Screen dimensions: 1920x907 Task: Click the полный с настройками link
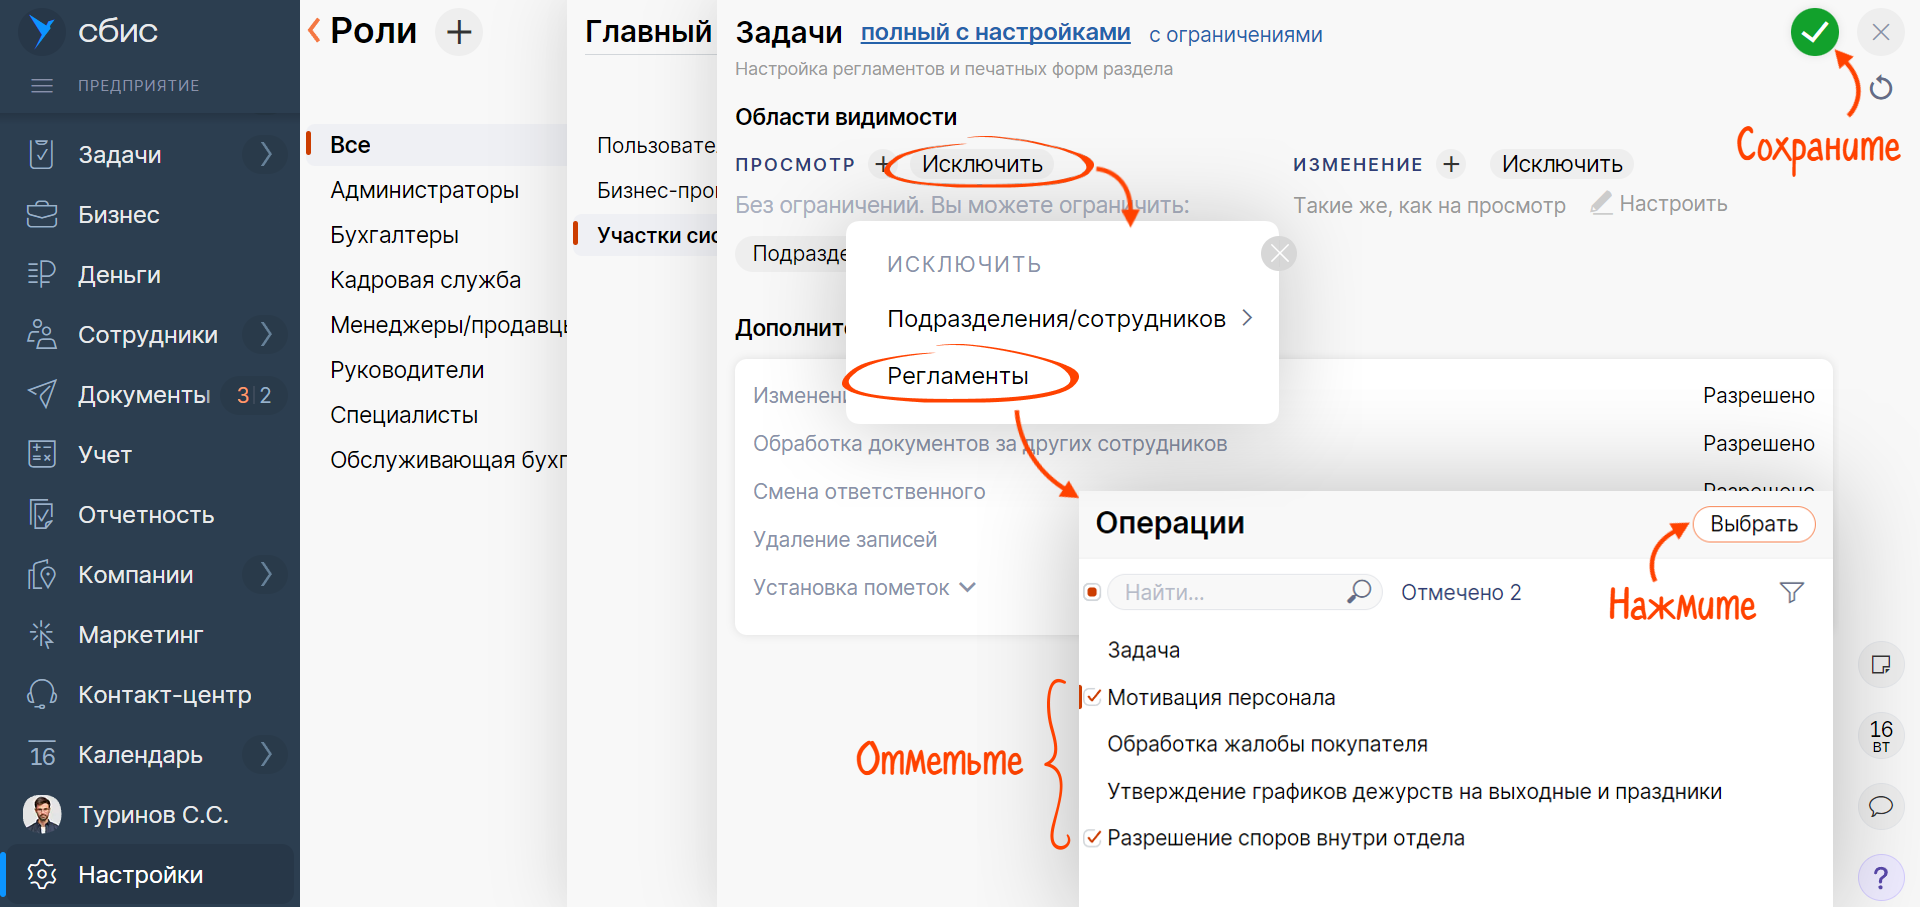pos(995,33)
